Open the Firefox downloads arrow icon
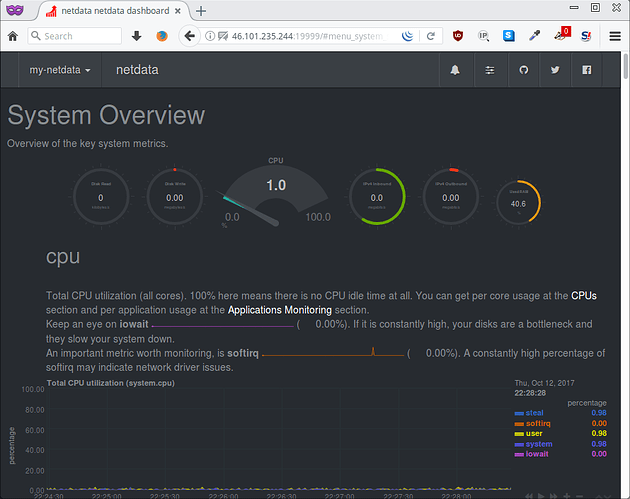 pyautogui.click(x=137, y=35)
